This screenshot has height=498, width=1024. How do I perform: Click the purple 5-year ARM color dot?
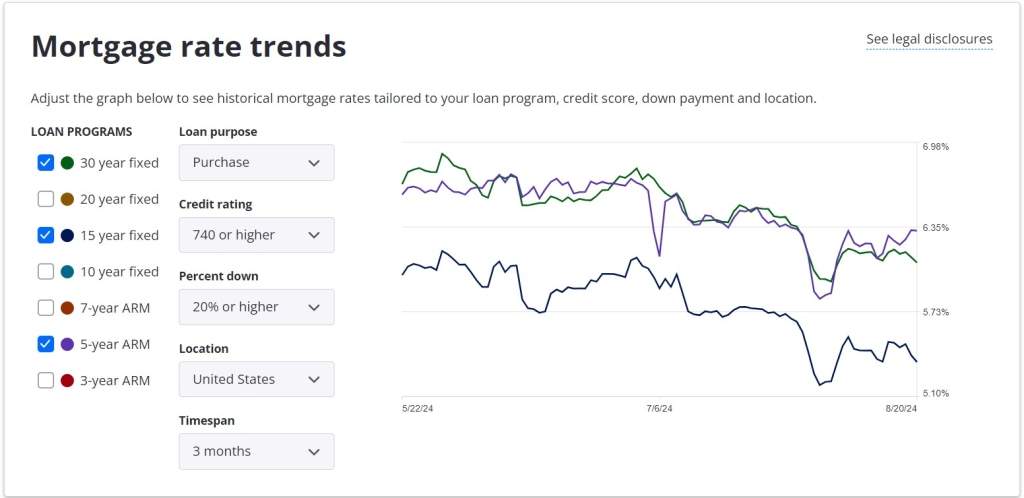[67, 344]
